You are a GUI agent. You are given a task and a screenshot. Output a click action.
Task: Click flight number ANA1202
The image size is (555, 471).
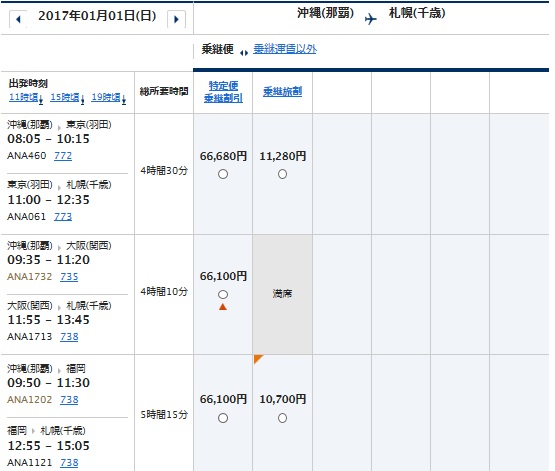point(30,400)
